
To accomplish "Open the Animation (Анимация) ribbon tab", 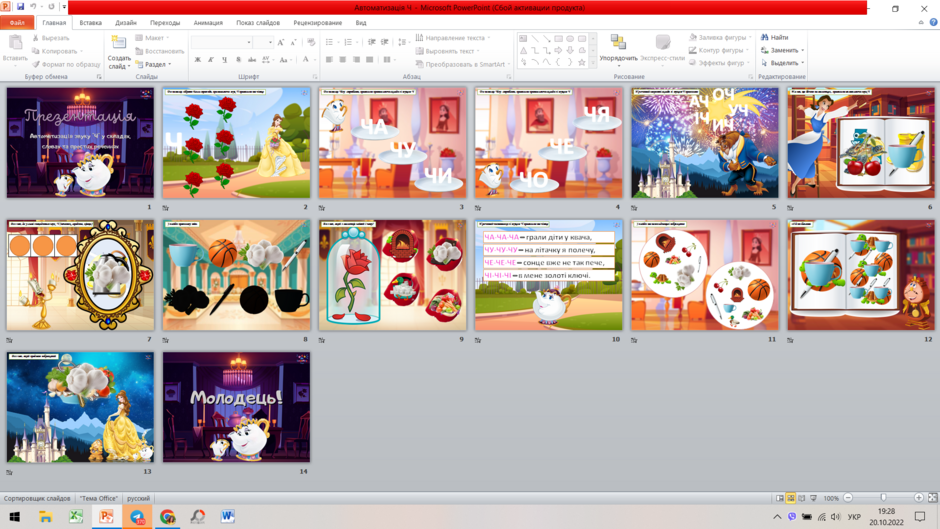I will [x=208, y=23].
